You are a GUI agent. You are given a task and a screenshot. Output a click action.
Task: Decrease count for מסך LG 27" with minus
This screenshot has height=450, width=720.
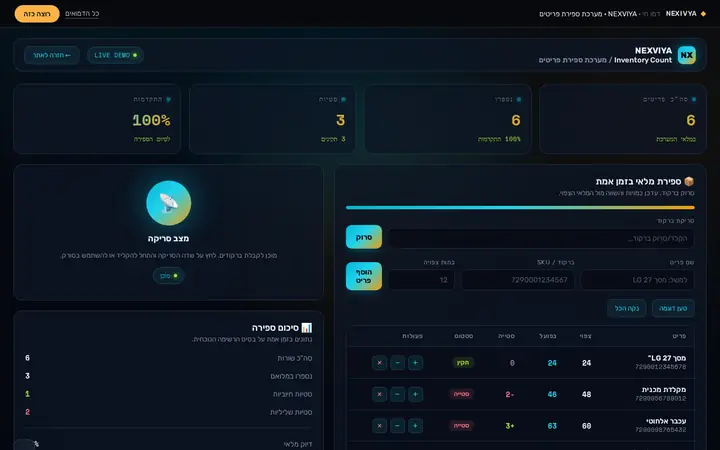click(397, 363)
